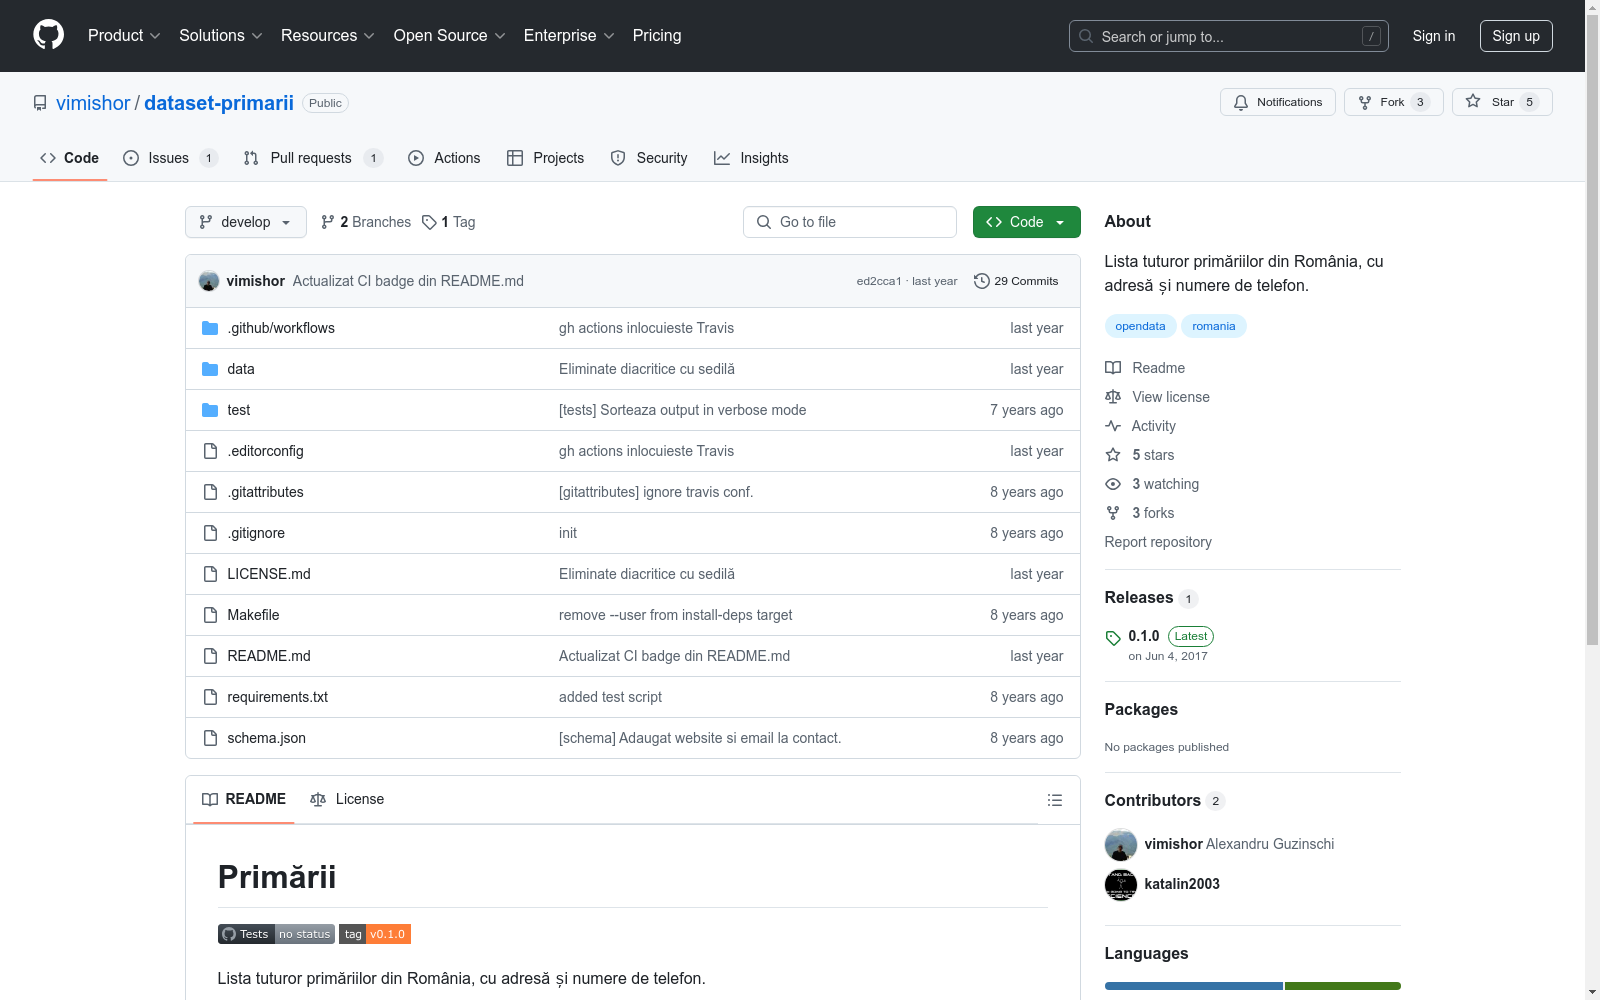Open the develop branch selector
The height and width of the screenshot is (1000, 1600).
(x=246, y=222)
